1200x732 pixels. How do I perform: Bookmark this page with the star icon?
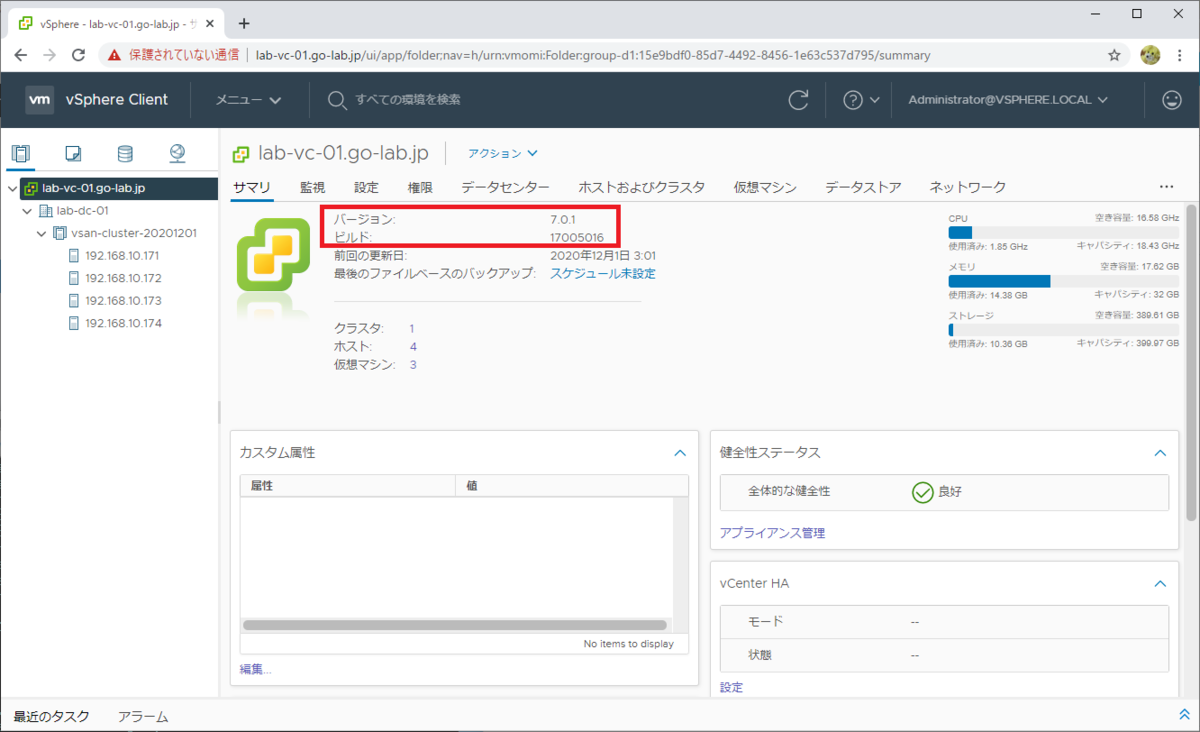point(1114,55)
